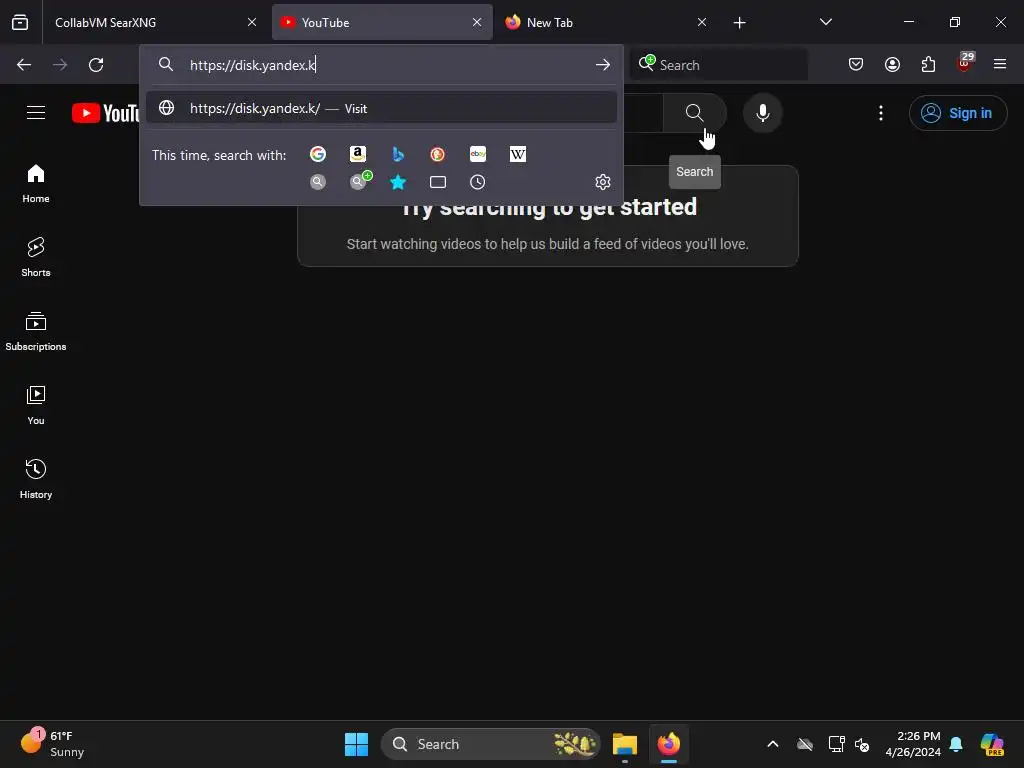This screenshot has width=1024, height=768.
Task: Click the Firefox taskbar icon
Action: pyautogui.click(x=669, y=744)
